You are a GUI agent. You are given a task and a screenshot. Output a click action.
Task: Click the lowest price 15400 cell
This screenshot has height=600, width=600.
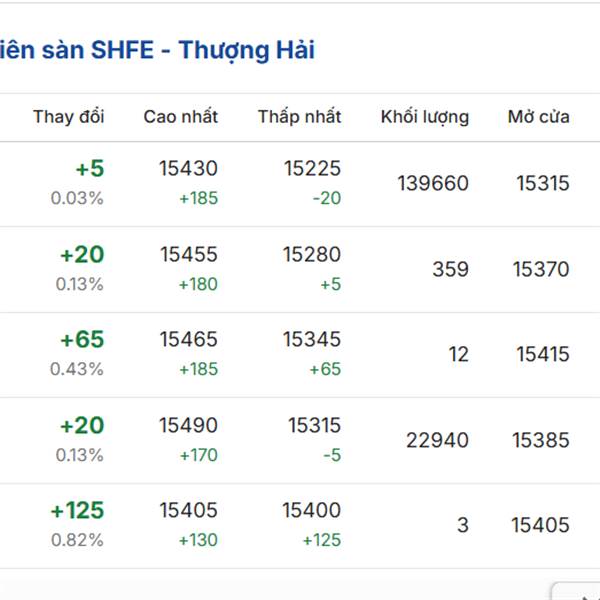(311, 510)
